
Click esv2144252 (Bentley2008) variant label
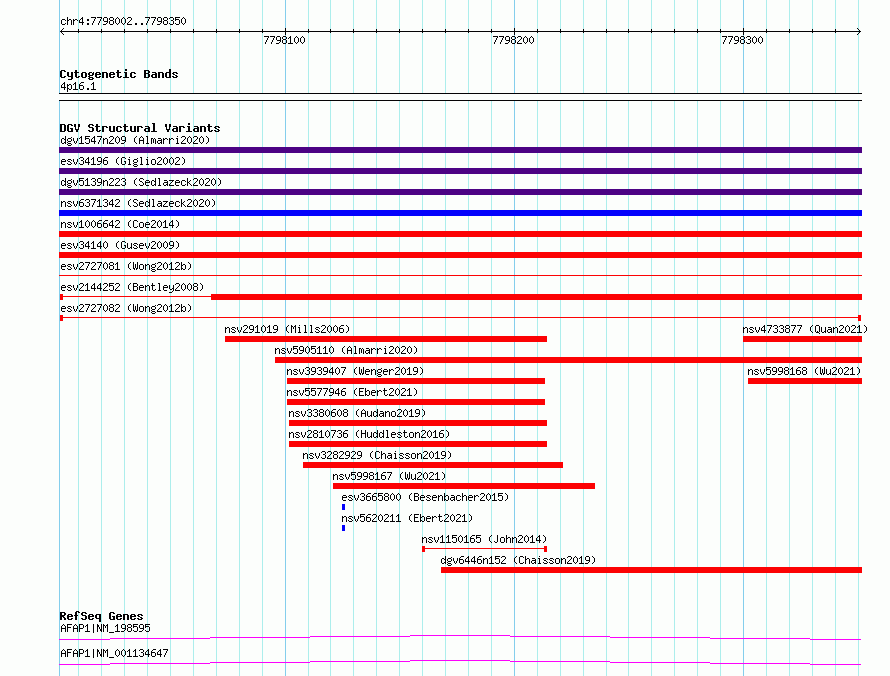(x=132, y=287)
